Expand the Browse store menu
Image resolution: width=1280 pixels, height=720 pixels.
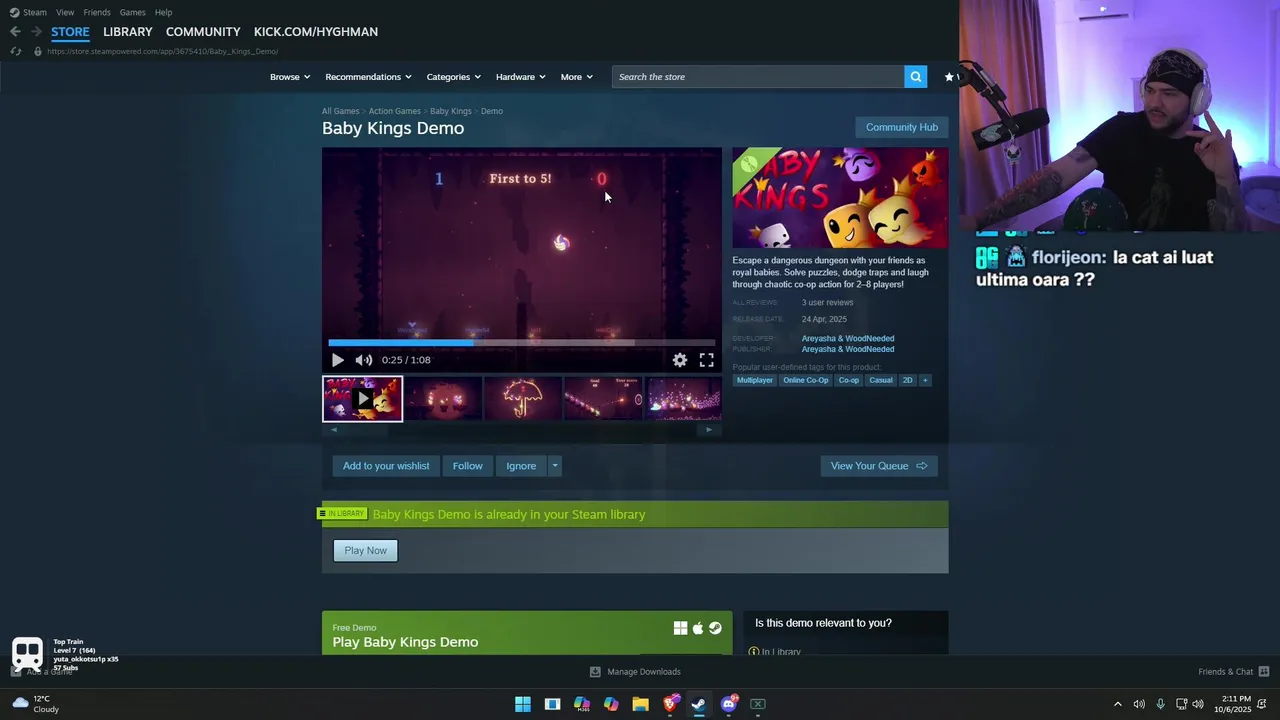290,77
